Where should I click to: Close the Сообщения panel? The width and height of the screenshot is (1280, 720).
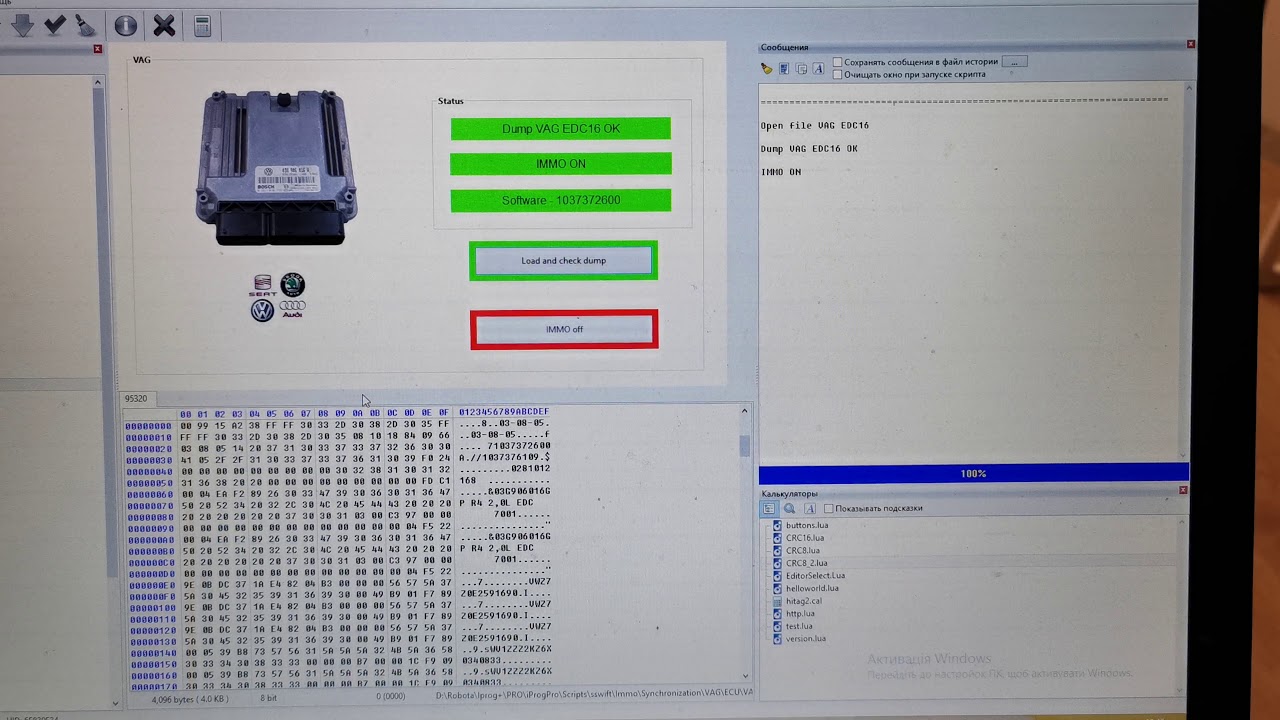tap(1191, 45)
